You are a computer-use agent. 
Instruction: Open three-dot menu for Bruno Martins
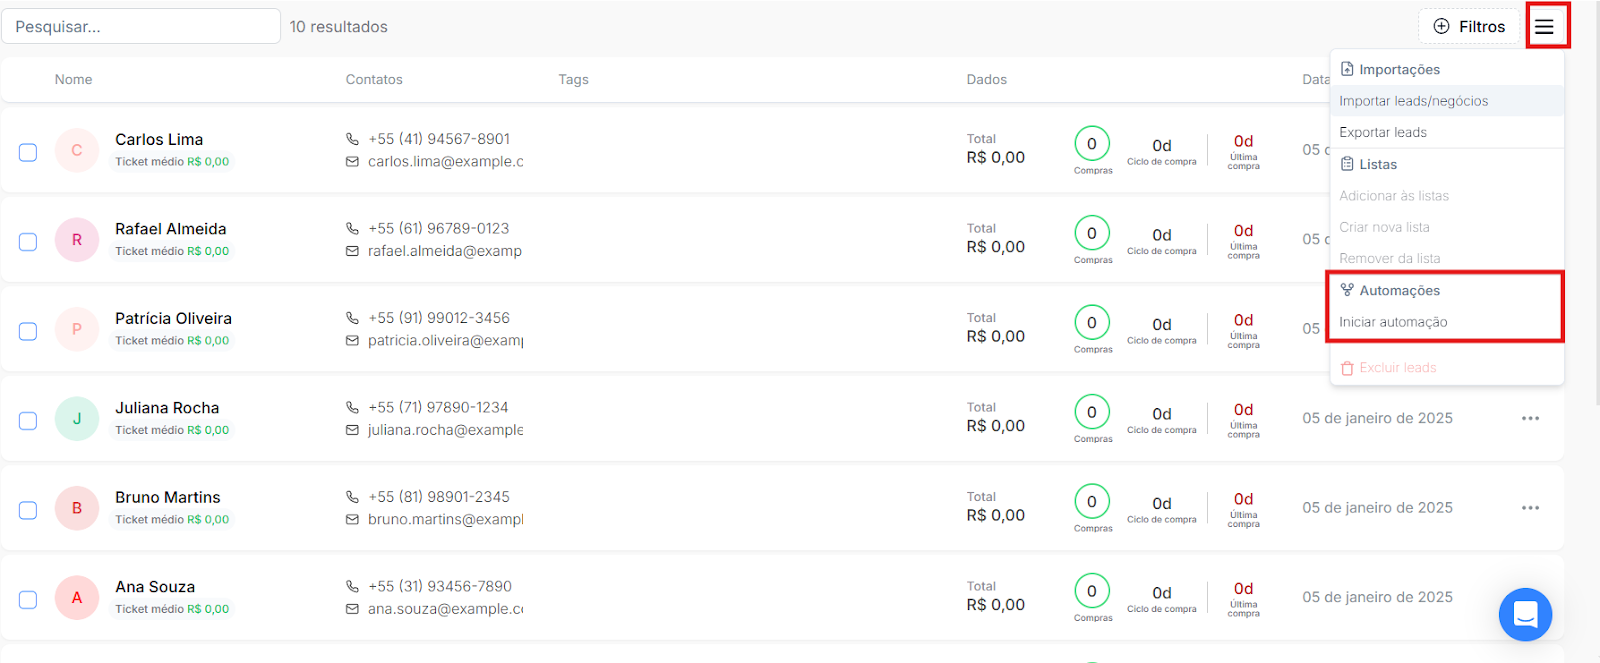pos(1530,508)
